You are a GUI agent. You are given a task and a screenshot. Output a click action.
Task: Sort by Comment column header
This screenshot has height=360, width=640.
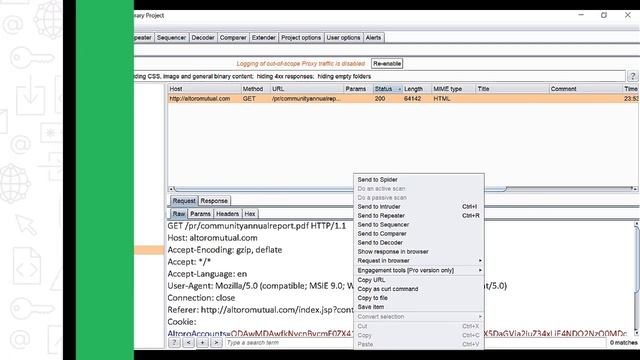pos(586,89)
